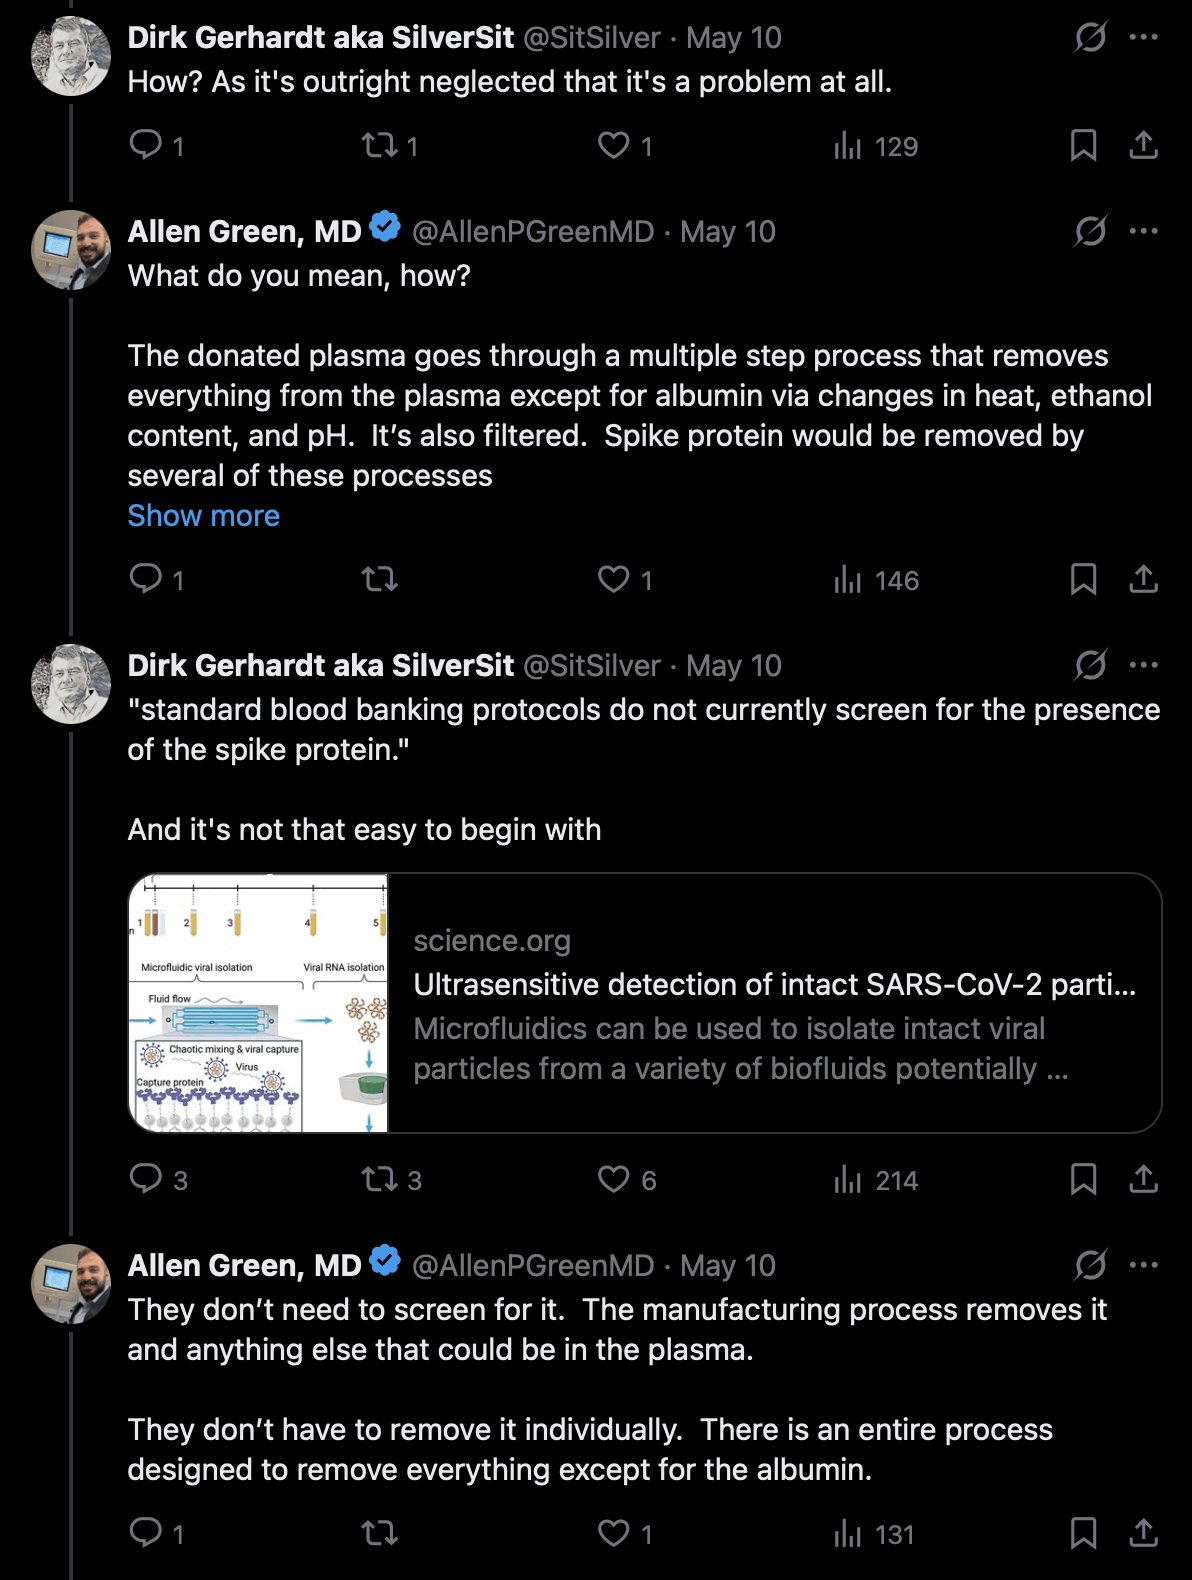The height and width of the screenshot is (1580, 1192).
Task: Open more menu on Allen's last post
Action: tap(1143, 1265)
